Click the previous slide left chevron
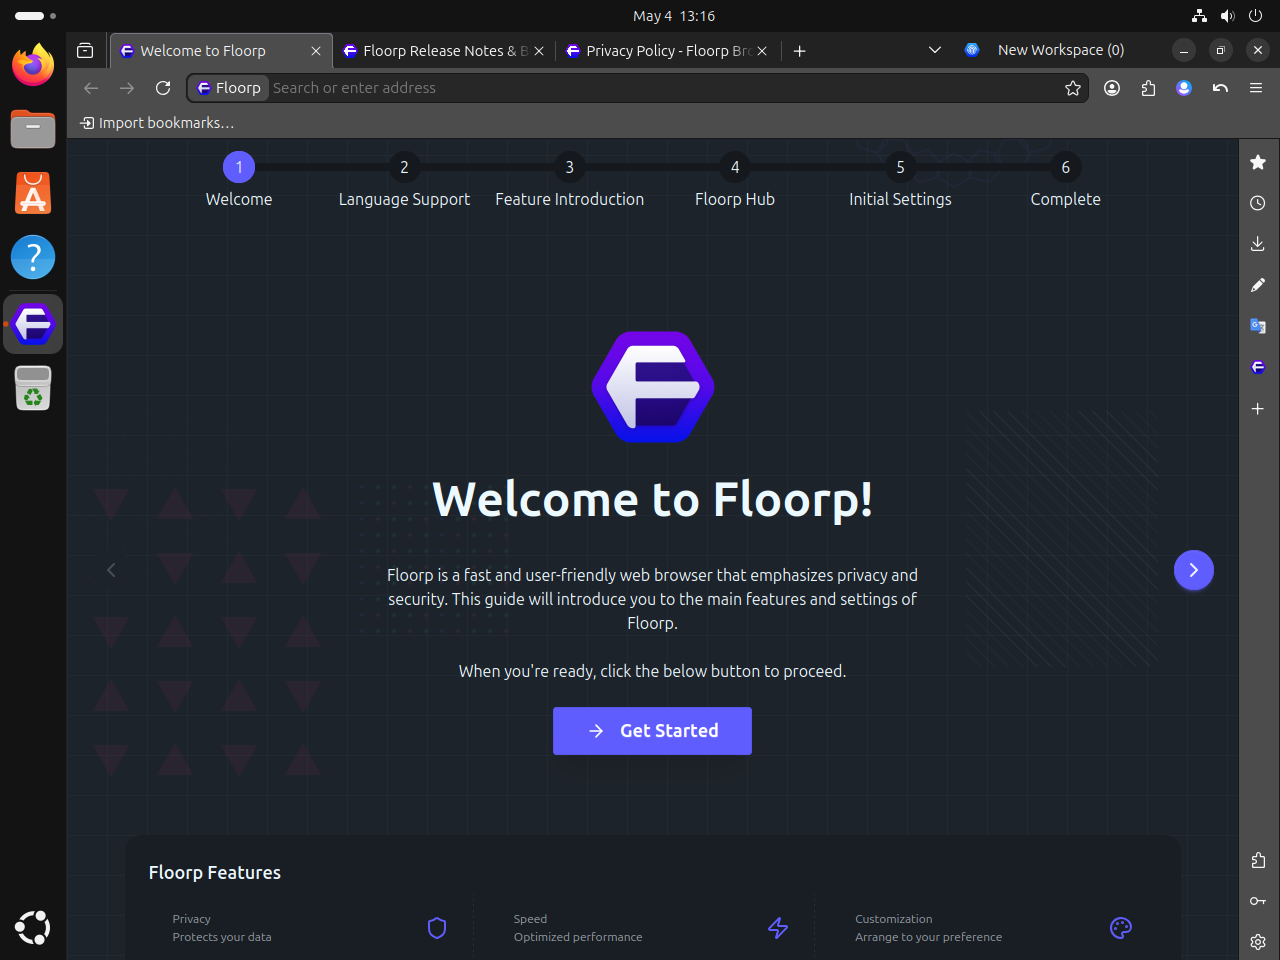Viewport: 1280px width, 960px height. (111, 570)
